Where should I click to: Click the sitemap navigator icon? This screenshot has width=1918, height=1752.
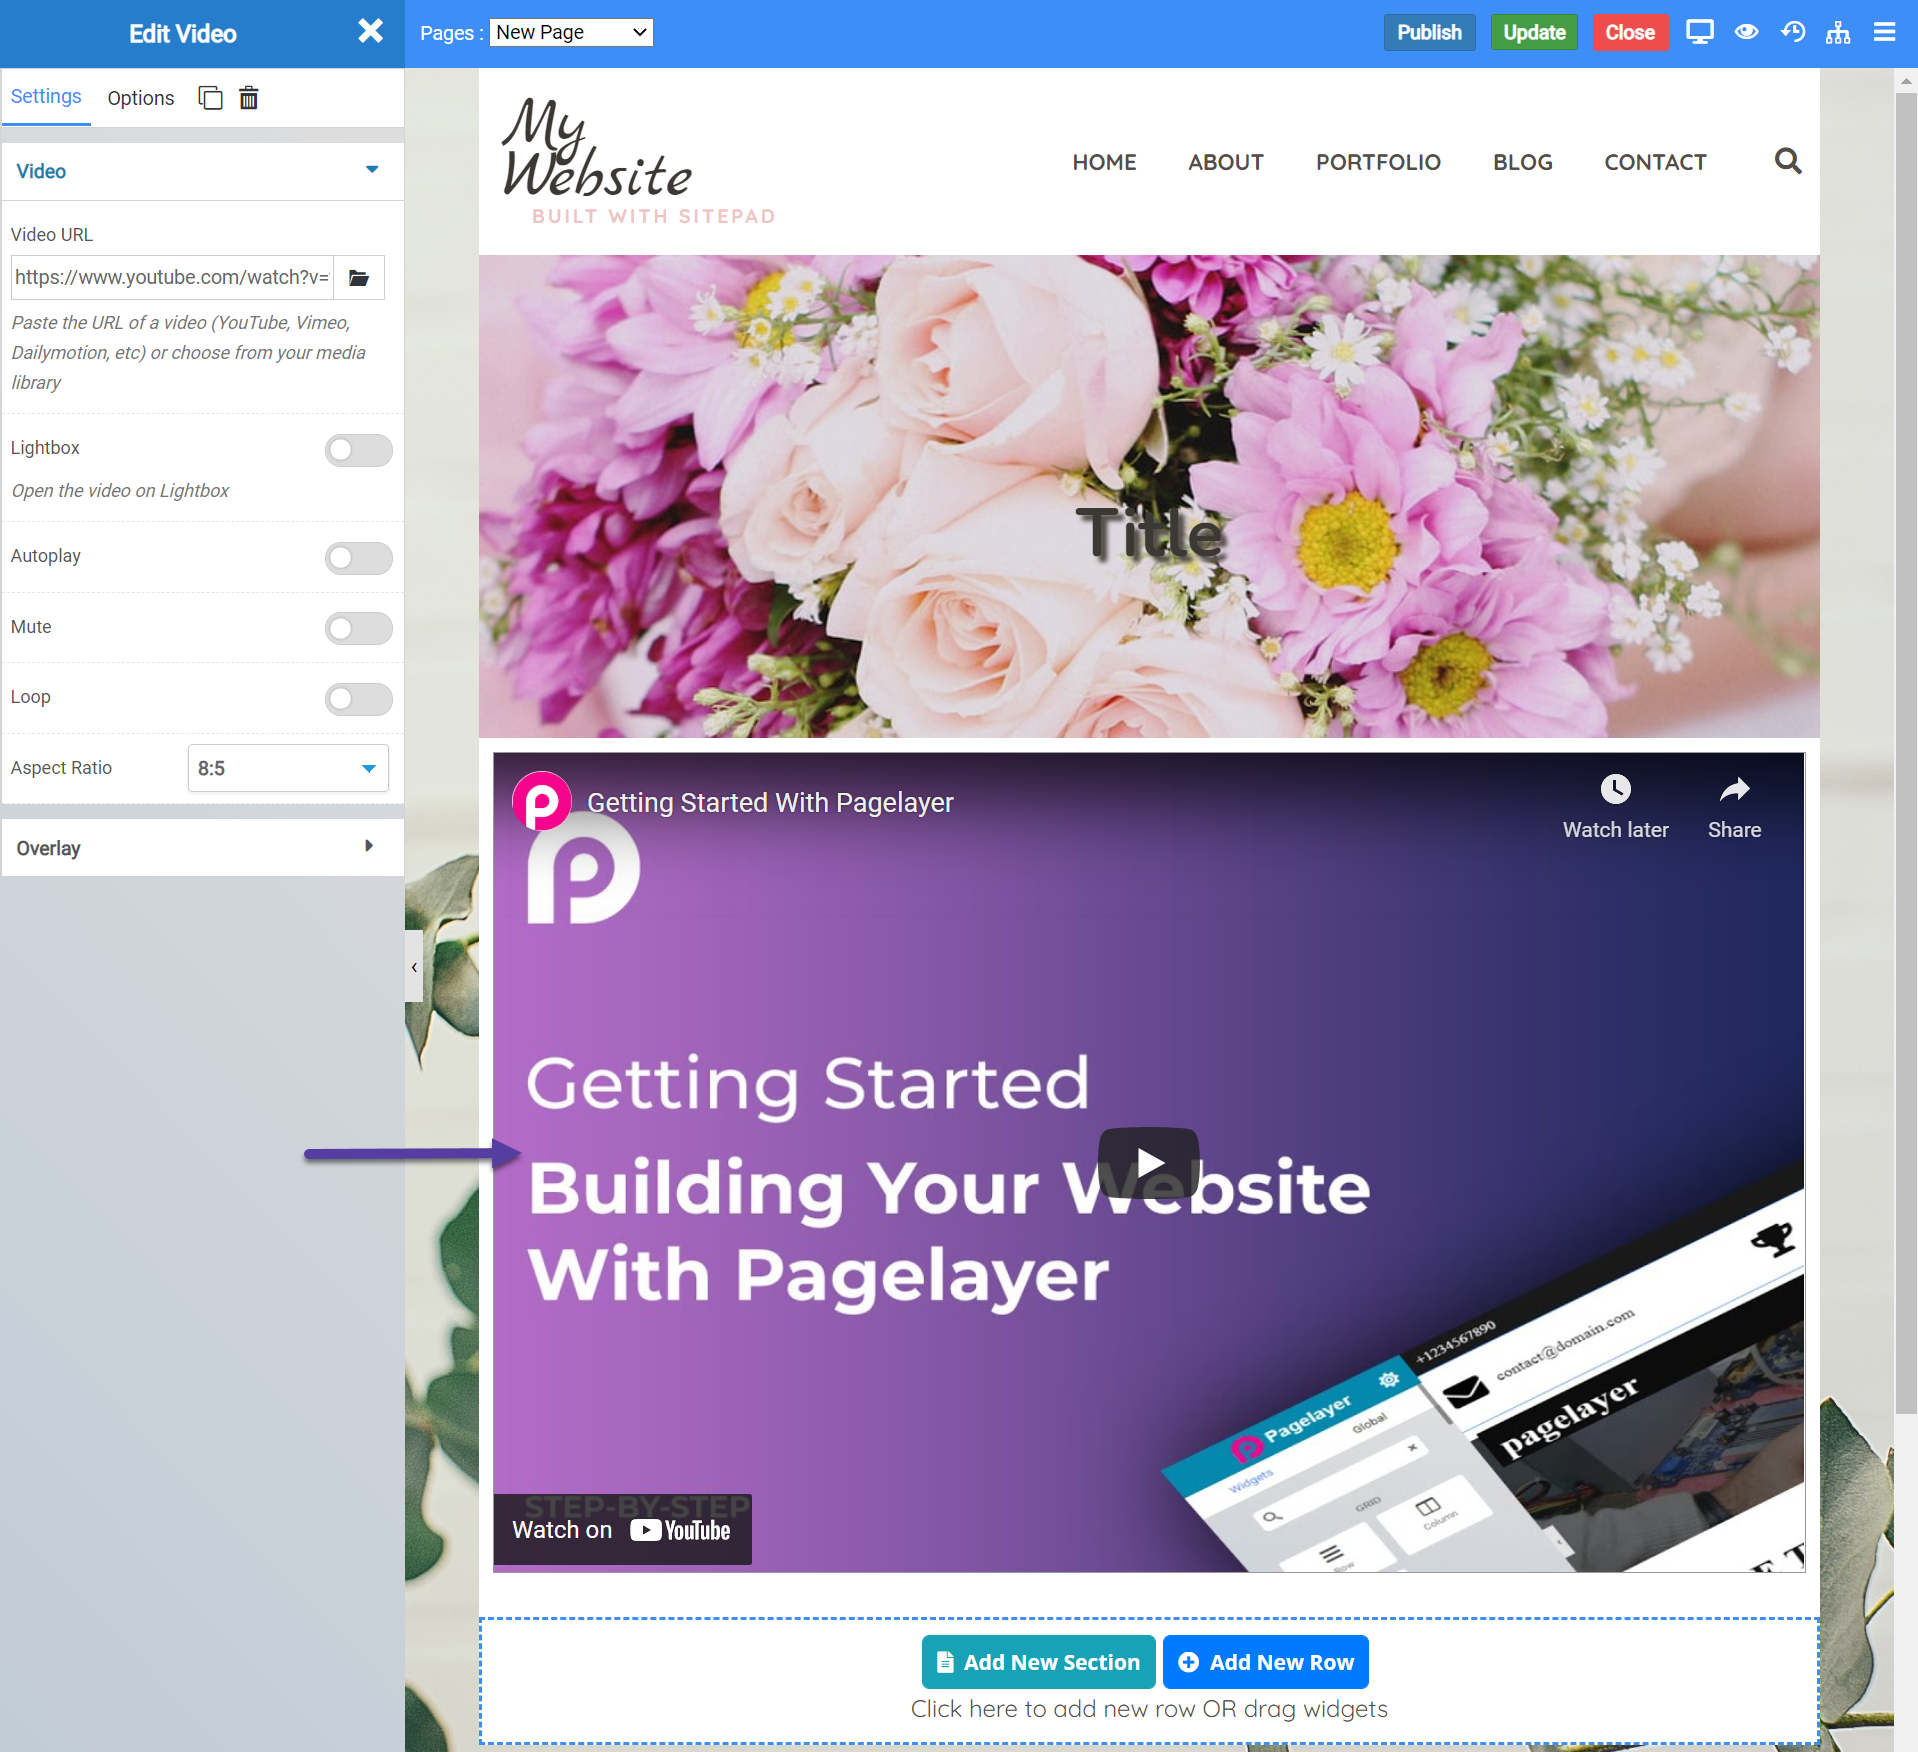coord(1838,32)
